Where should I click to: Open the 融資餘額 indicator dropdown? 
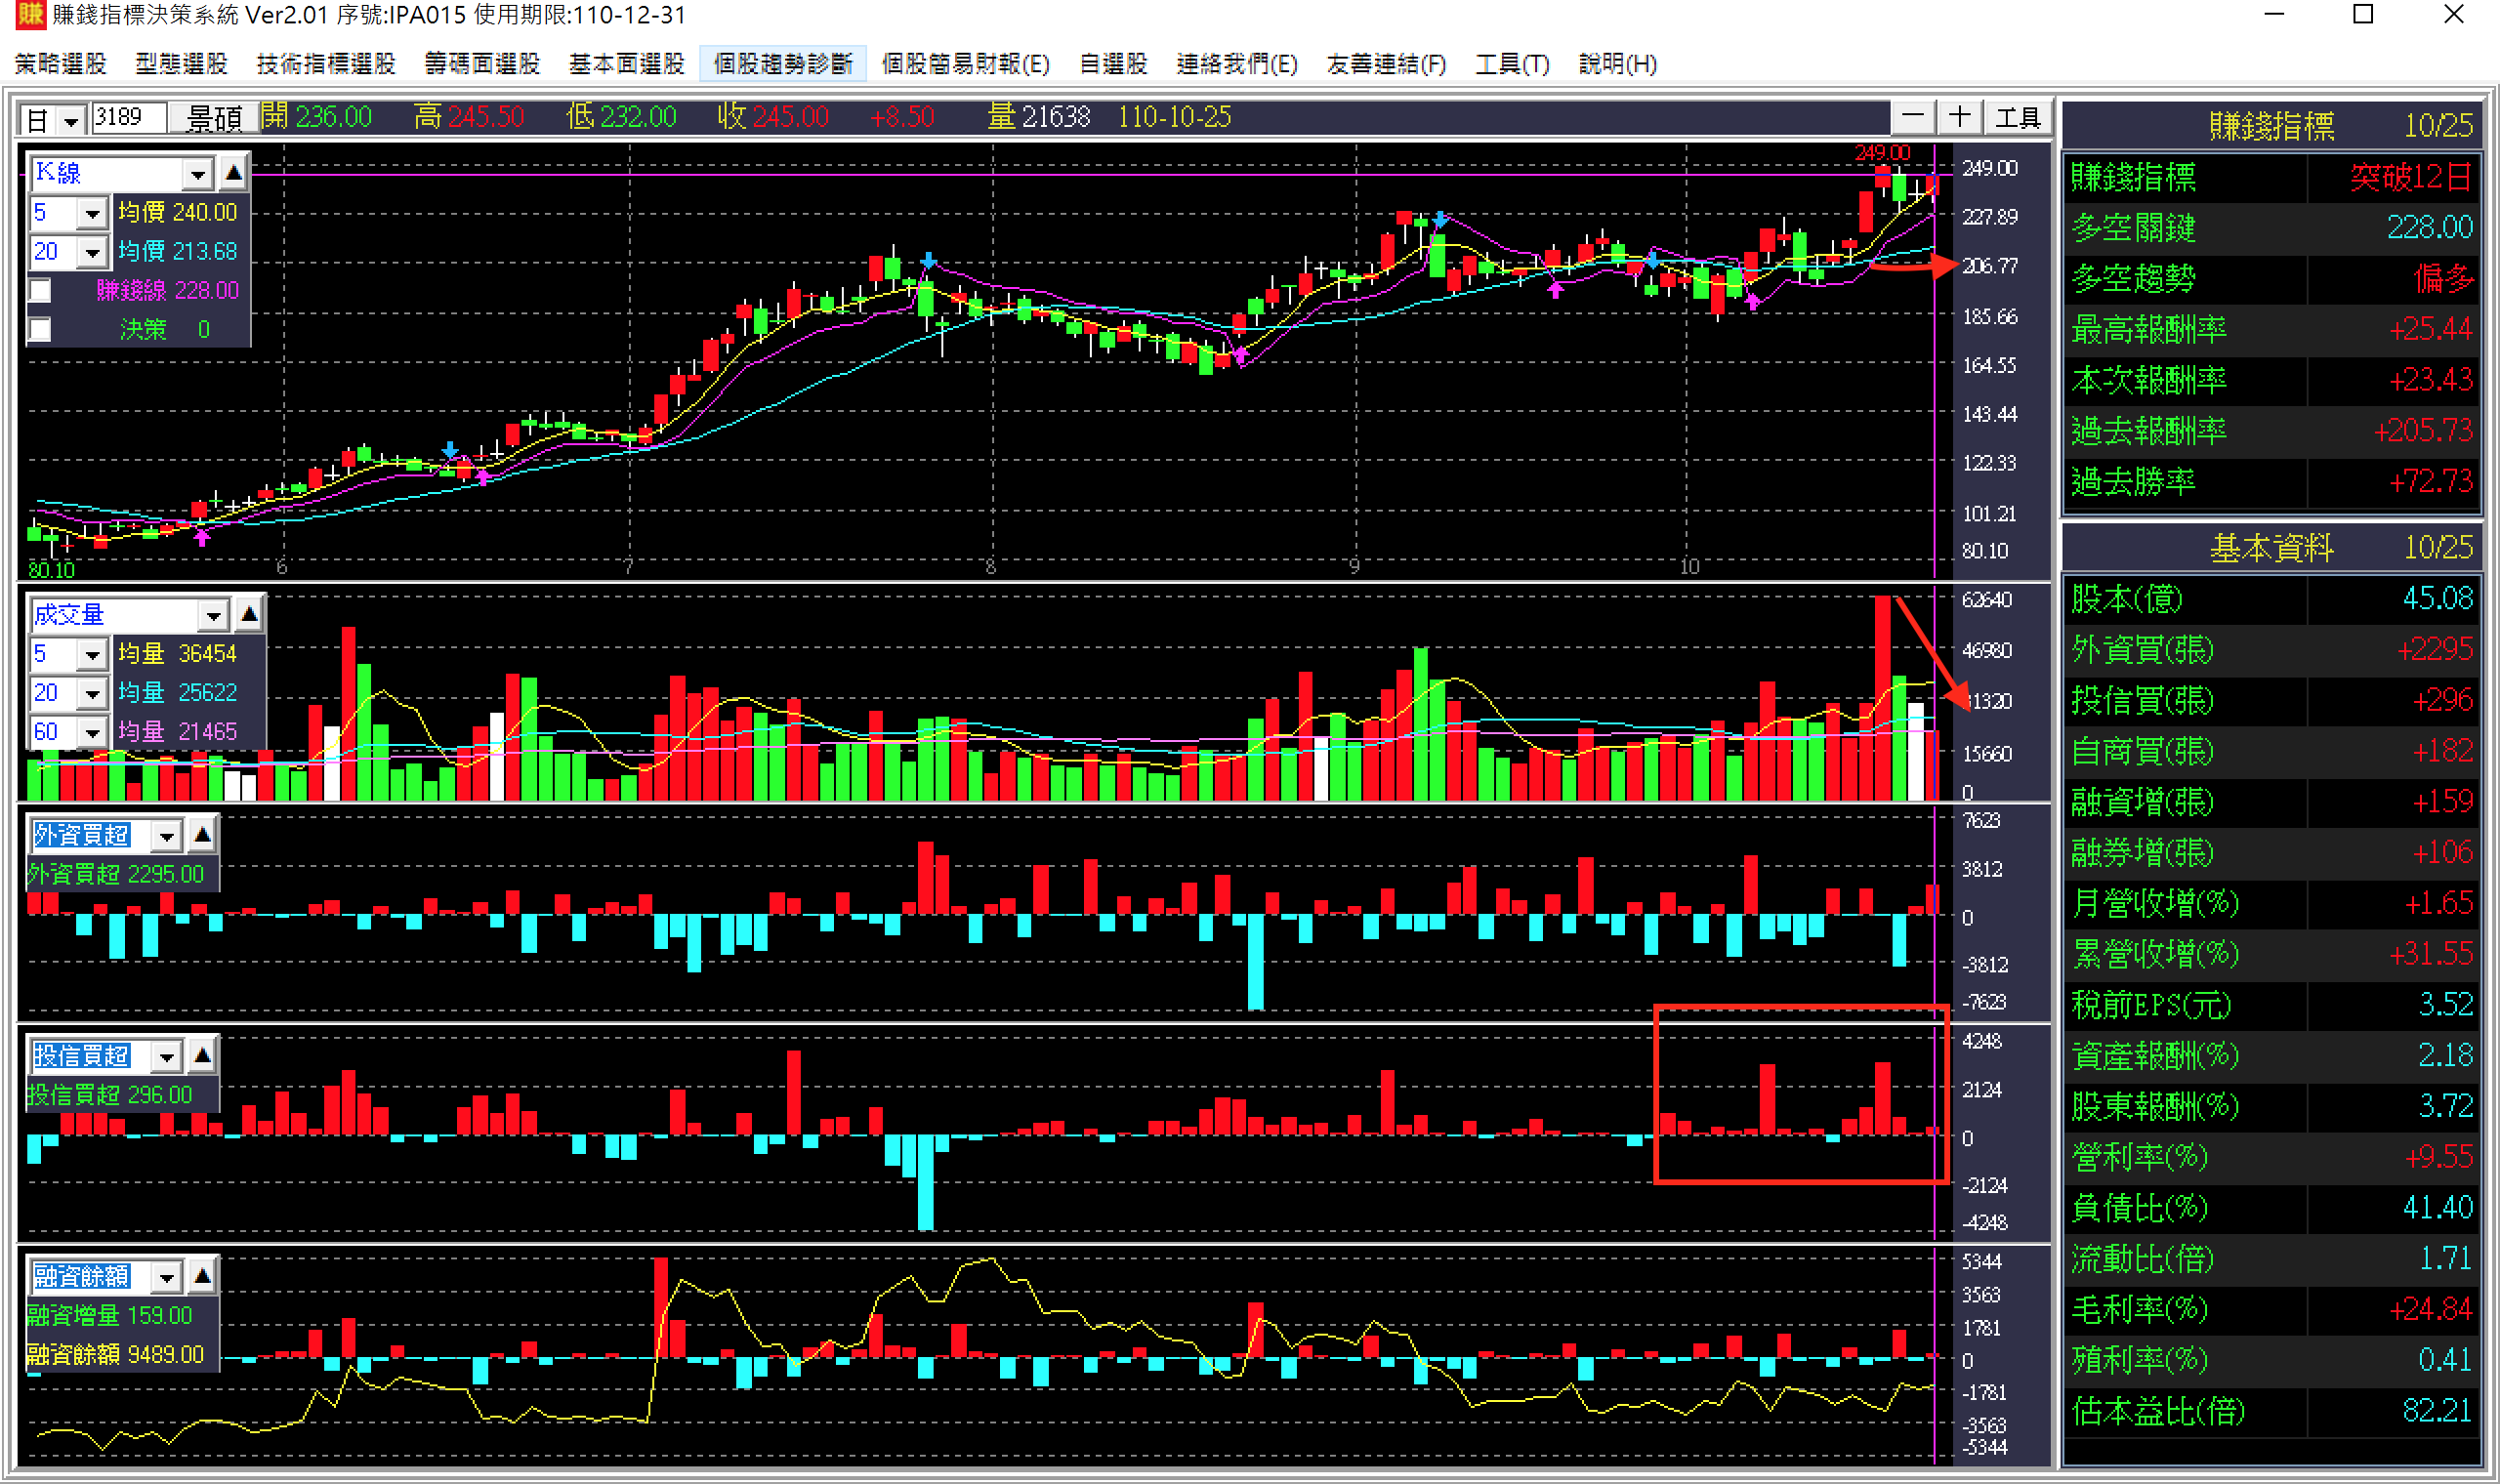pos(166,1277)
